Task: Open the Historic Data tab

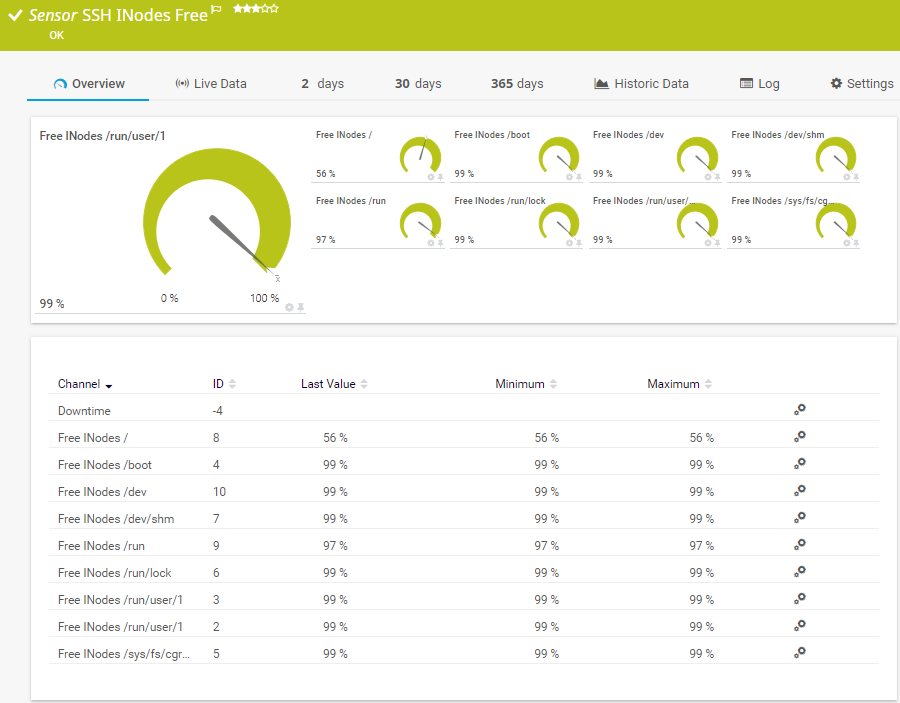Action: coord(641,84)
